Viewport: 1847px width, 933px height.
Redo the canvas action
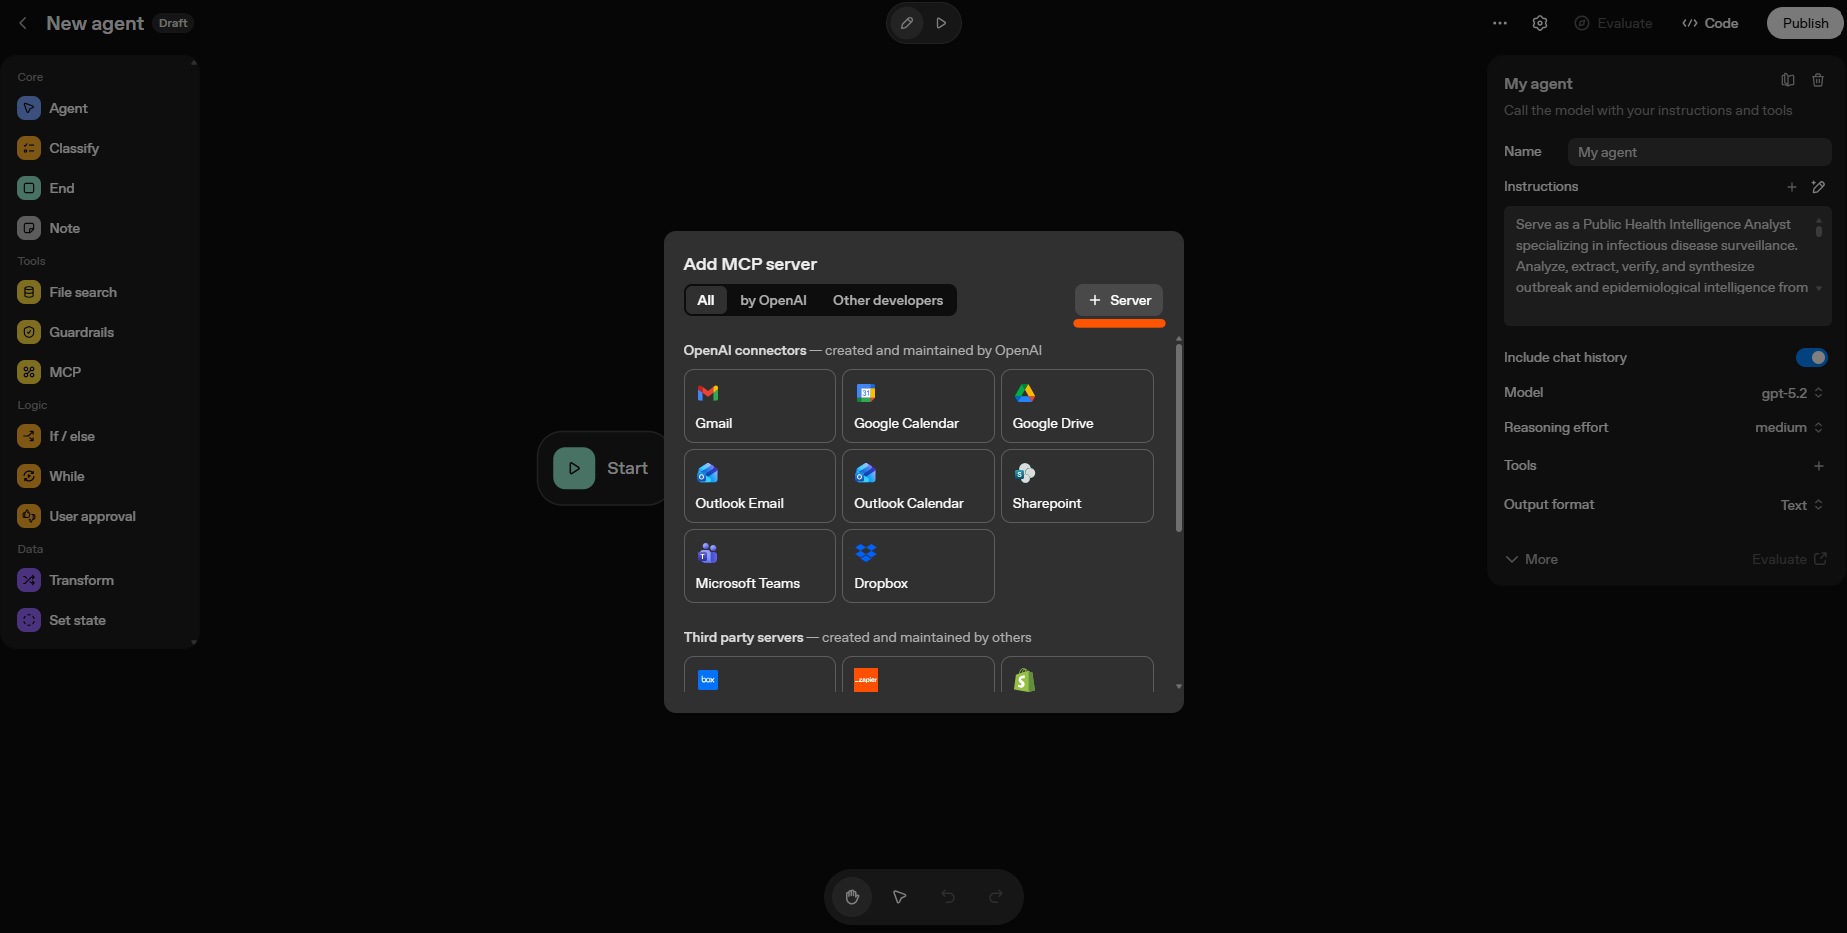point(996,897)
